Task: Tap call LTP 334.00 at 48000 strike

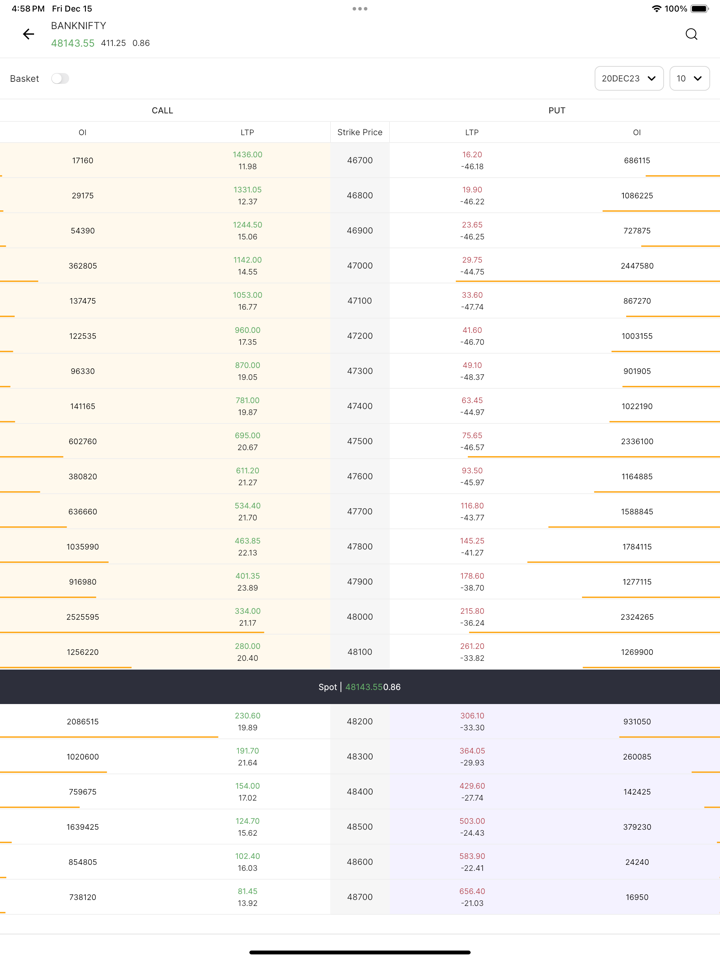Action: (x=247, y=611)
